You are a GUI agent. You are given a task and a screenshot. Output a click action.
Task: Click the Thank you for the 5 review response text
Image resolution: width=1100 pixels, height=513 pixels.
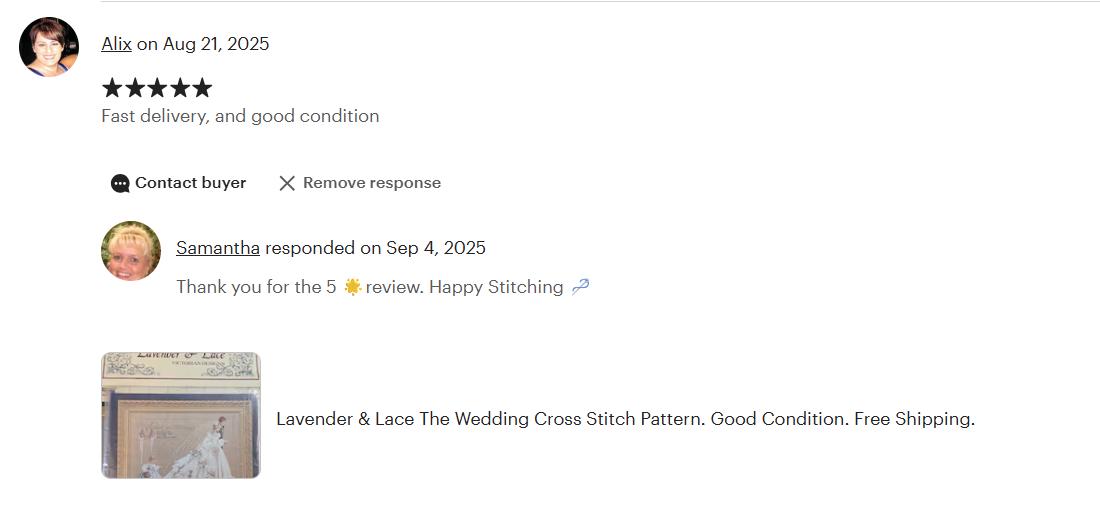[382, 287]
